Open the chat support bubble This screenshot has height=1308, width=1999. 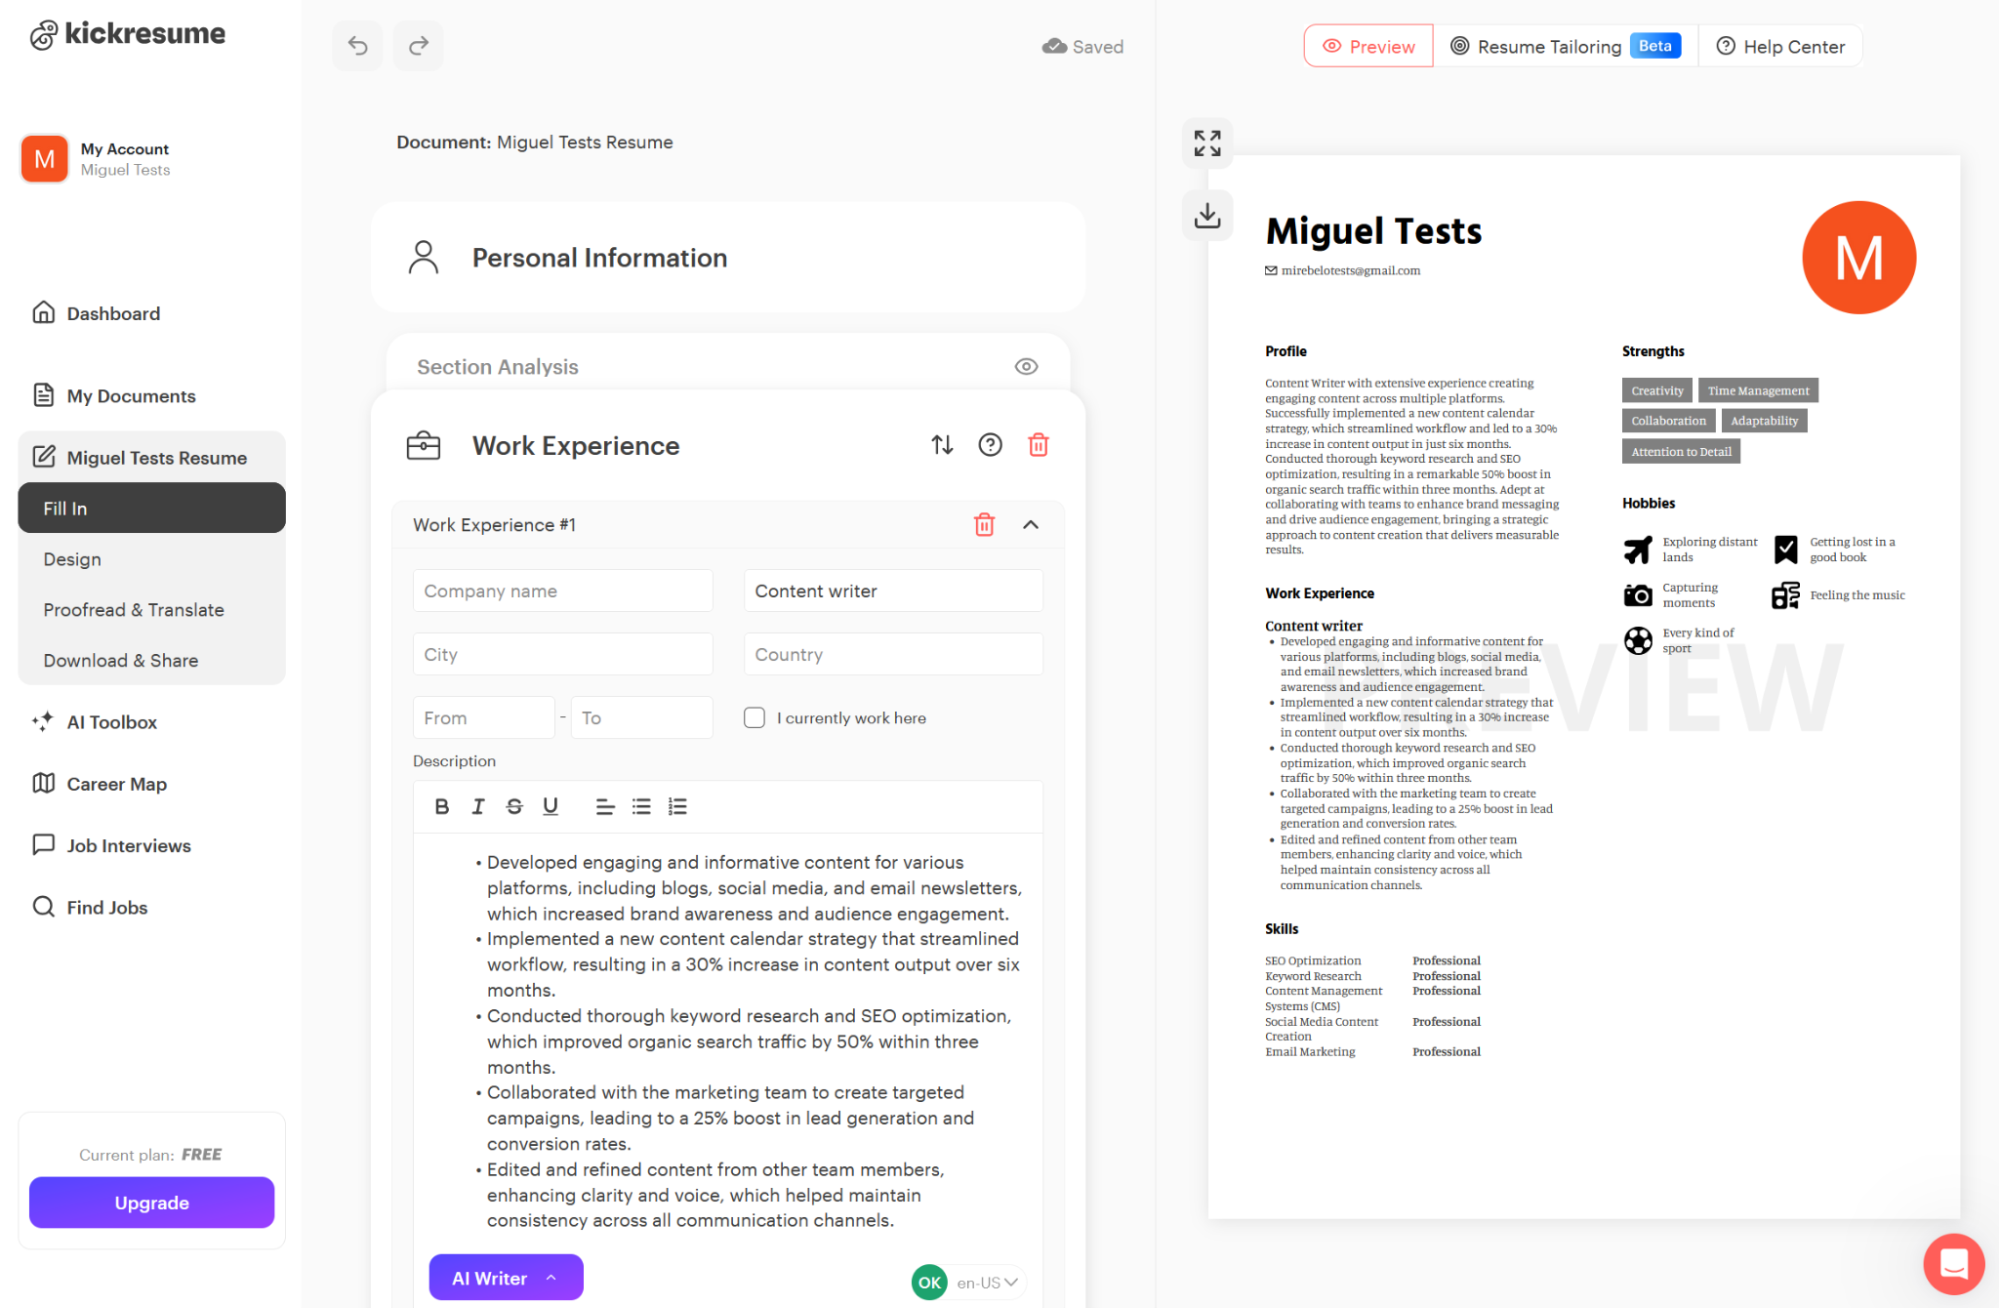tap(1953, 1263)
